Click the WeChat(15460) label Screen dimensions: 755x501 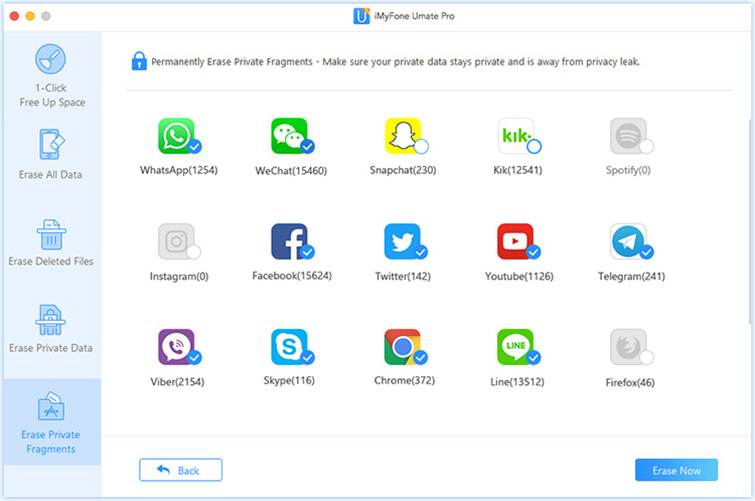tap(291, 171)
